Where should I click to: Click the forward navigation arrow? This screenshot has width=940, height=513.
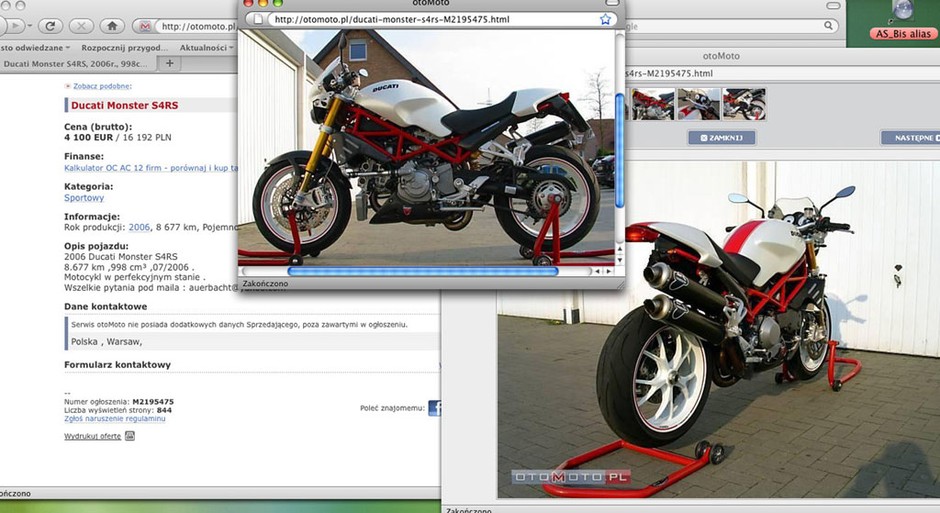[x=16, y=26]
